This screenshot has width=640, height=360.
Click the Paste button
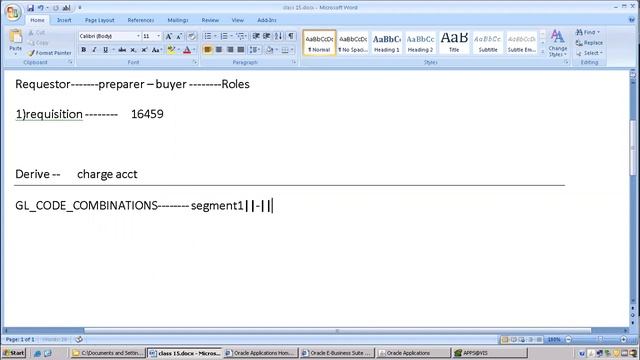(16, 42)
